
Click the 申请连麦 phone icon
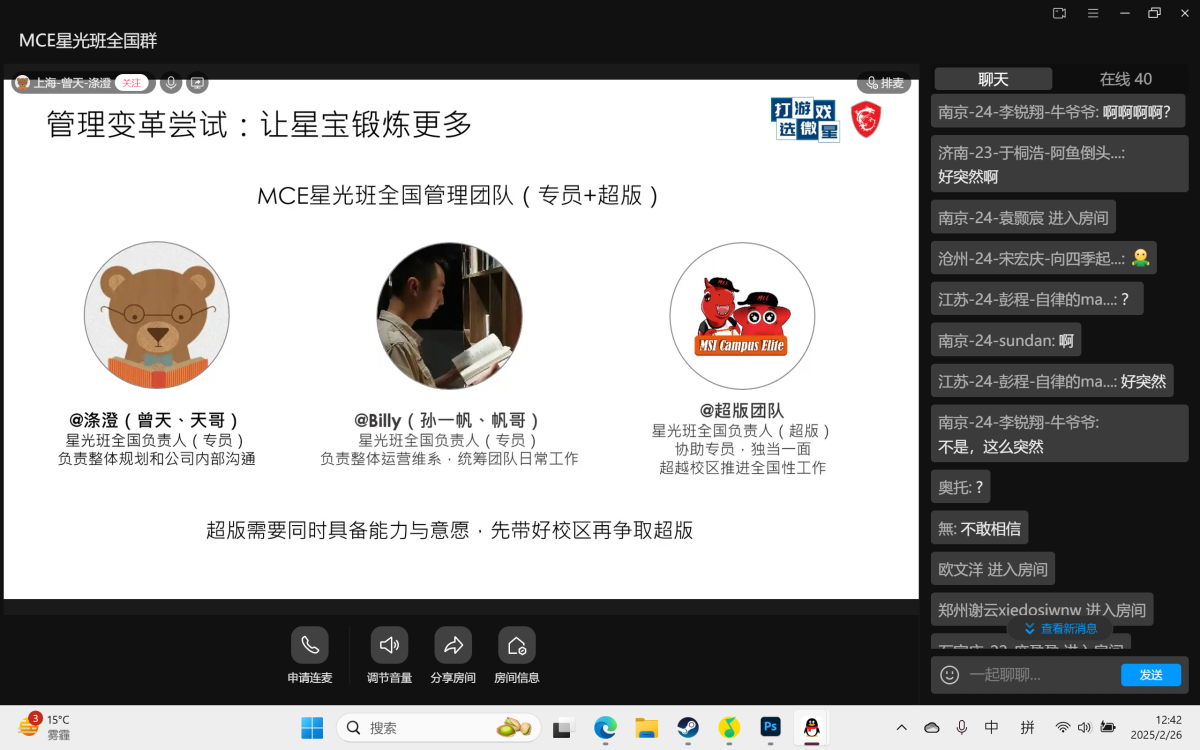coord(309,645)
